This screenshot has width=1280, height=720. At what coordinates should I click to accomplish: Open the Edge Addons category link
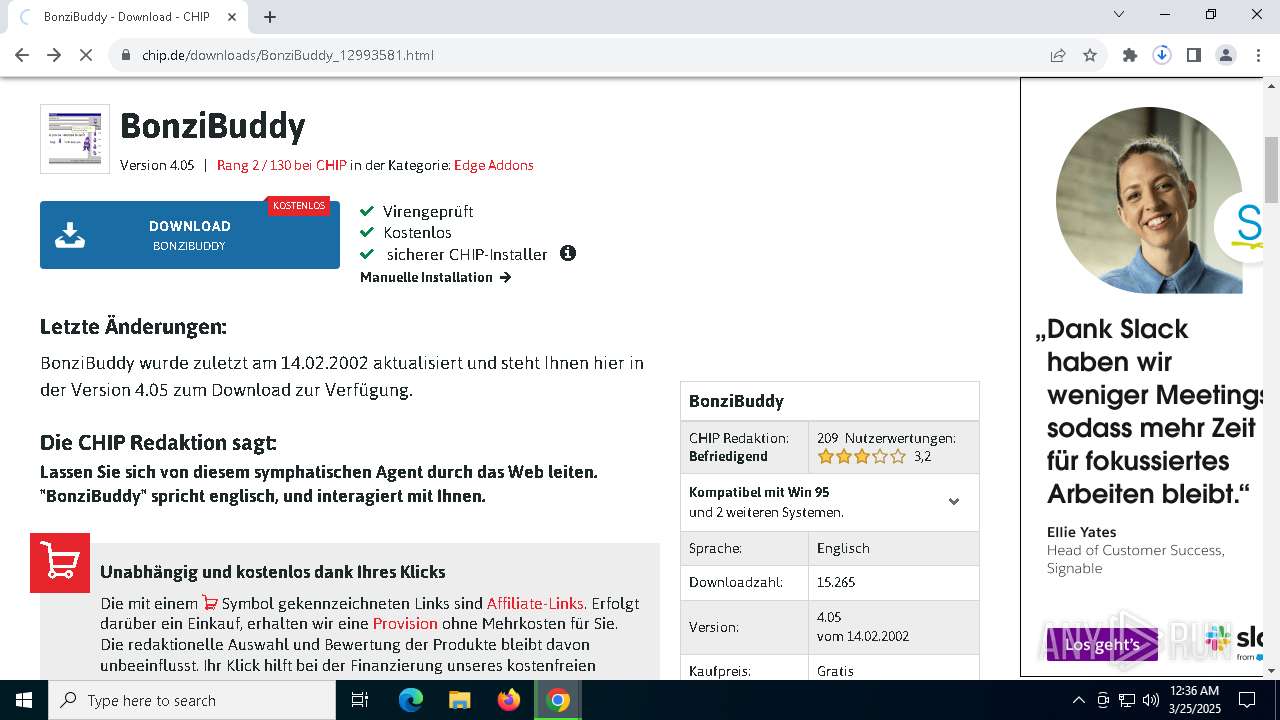494,165
